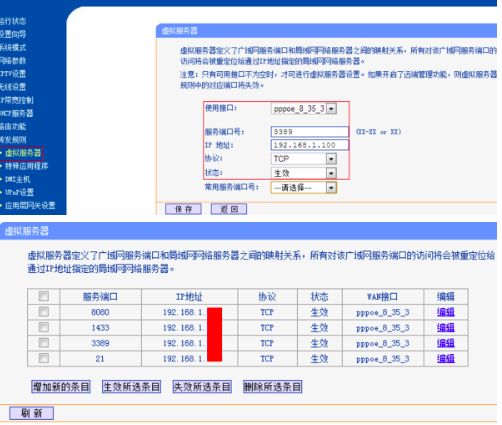The image size is (502, 425).
Task: Select the checkbox for port 1433 row
Action: point(44,327)
